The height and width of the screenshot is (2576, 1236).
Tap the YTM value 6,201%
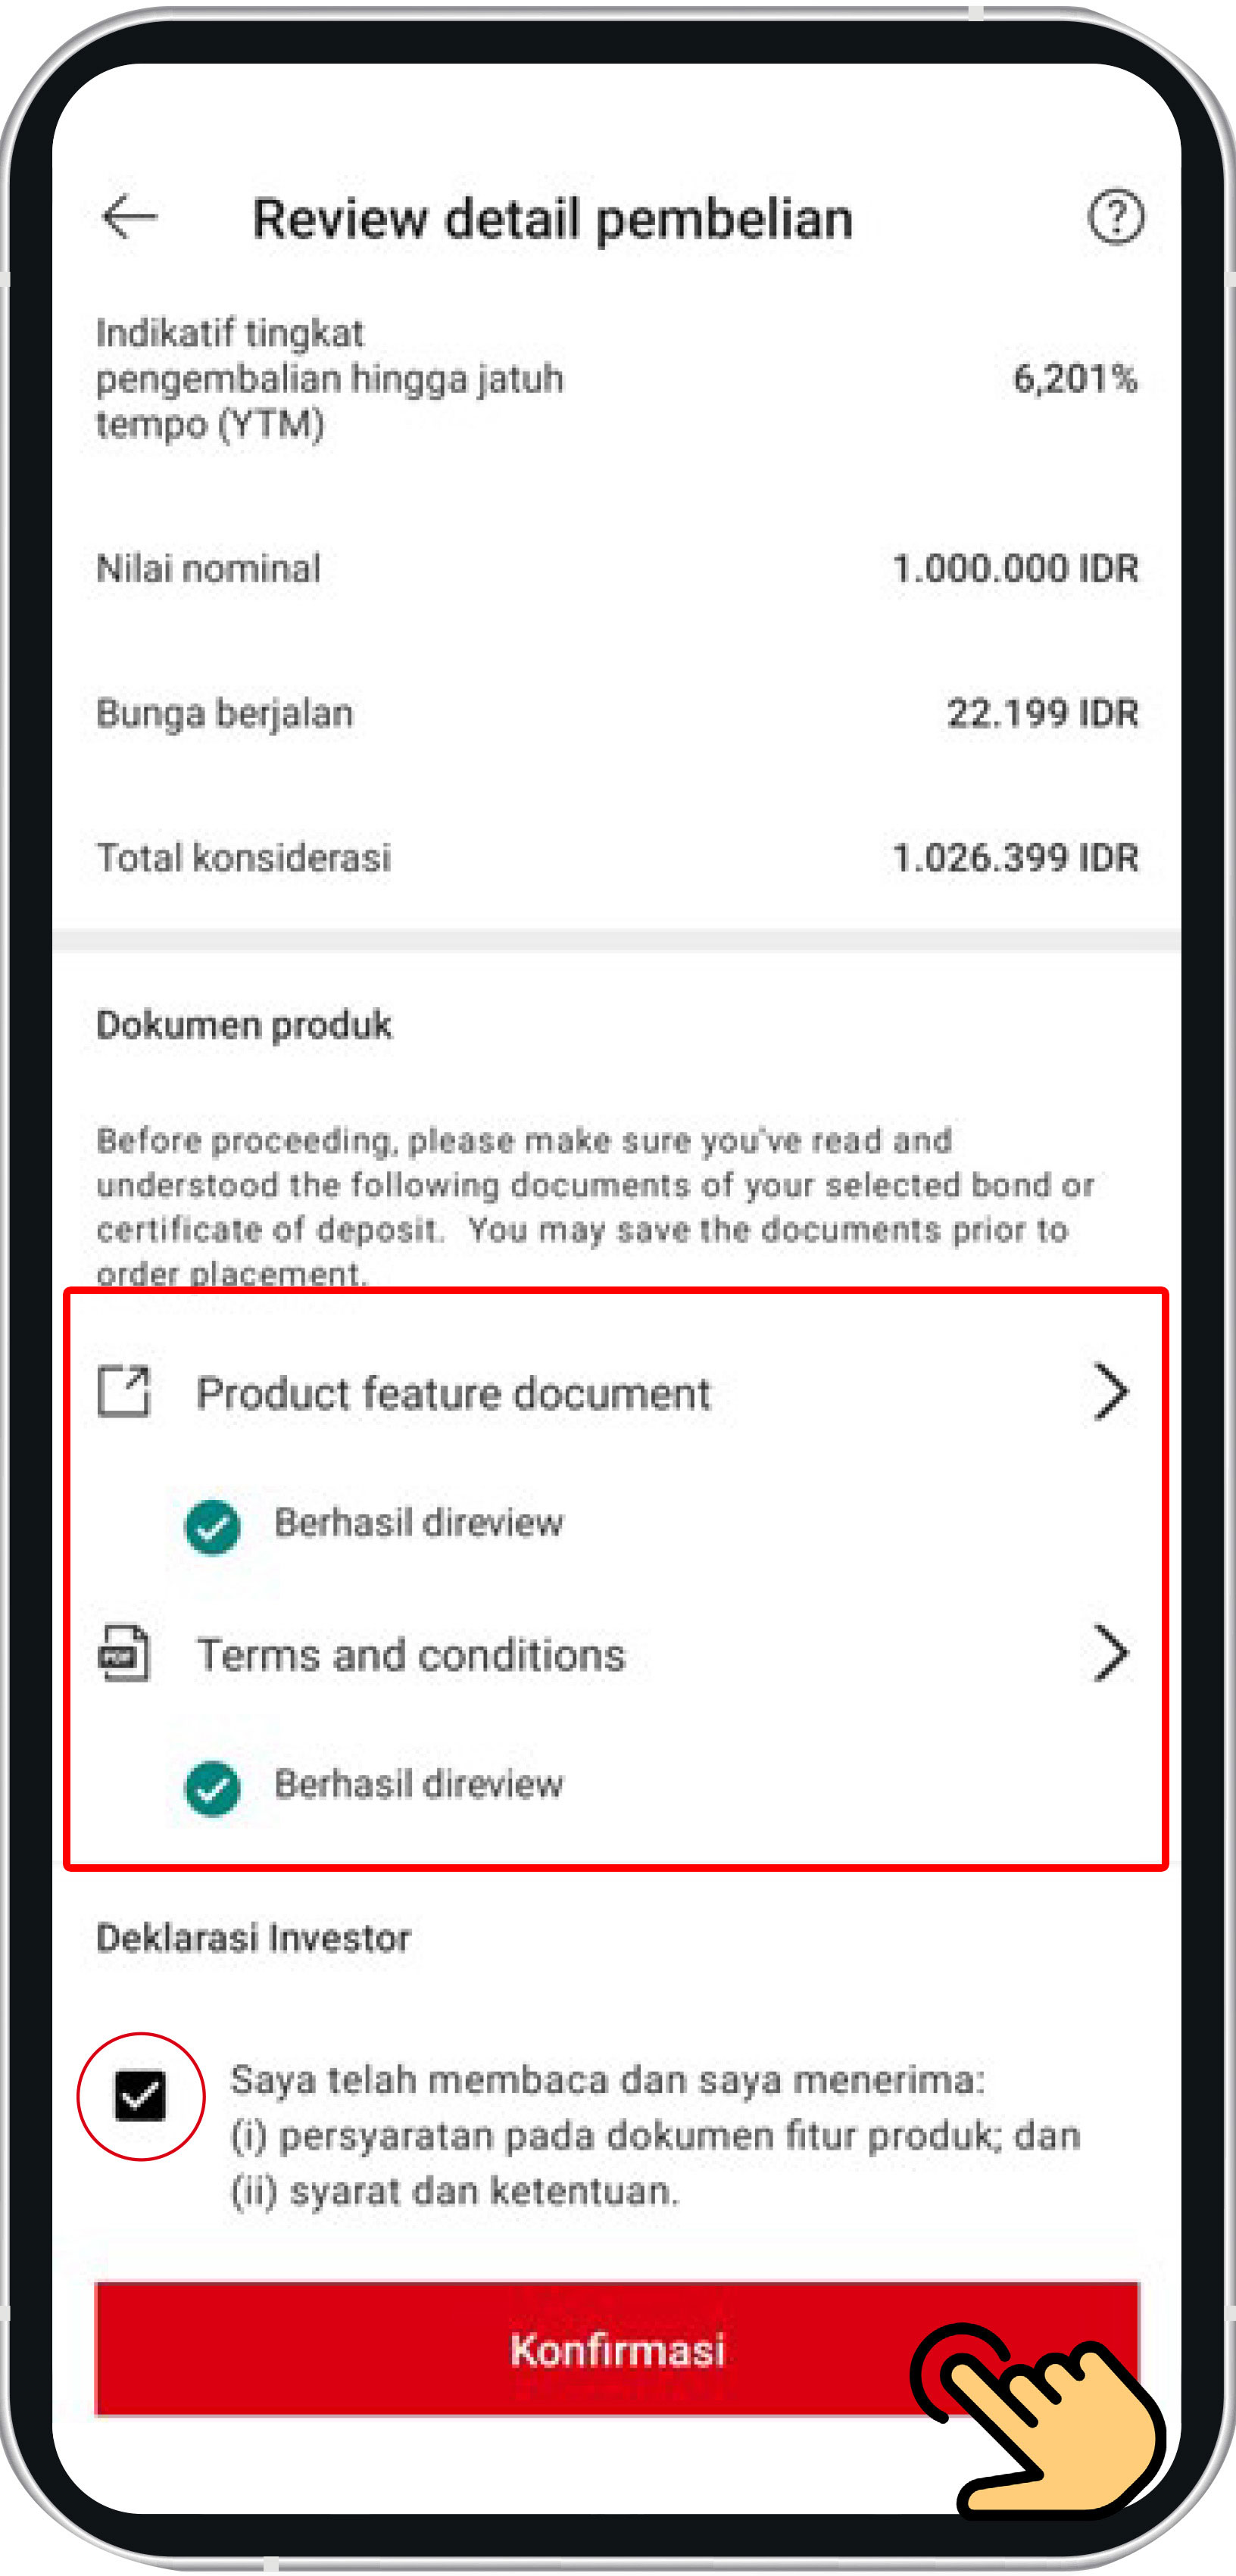[1075, 378]
